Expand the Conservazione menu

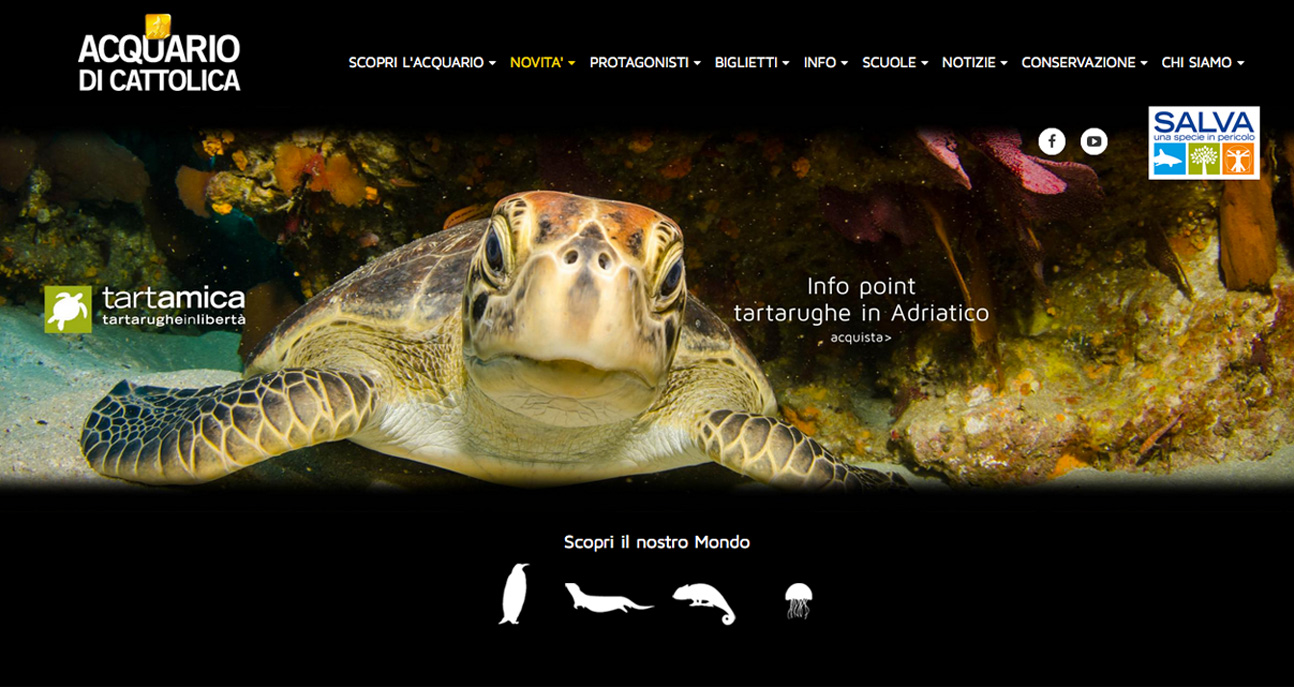click(x=1085, y=62)
